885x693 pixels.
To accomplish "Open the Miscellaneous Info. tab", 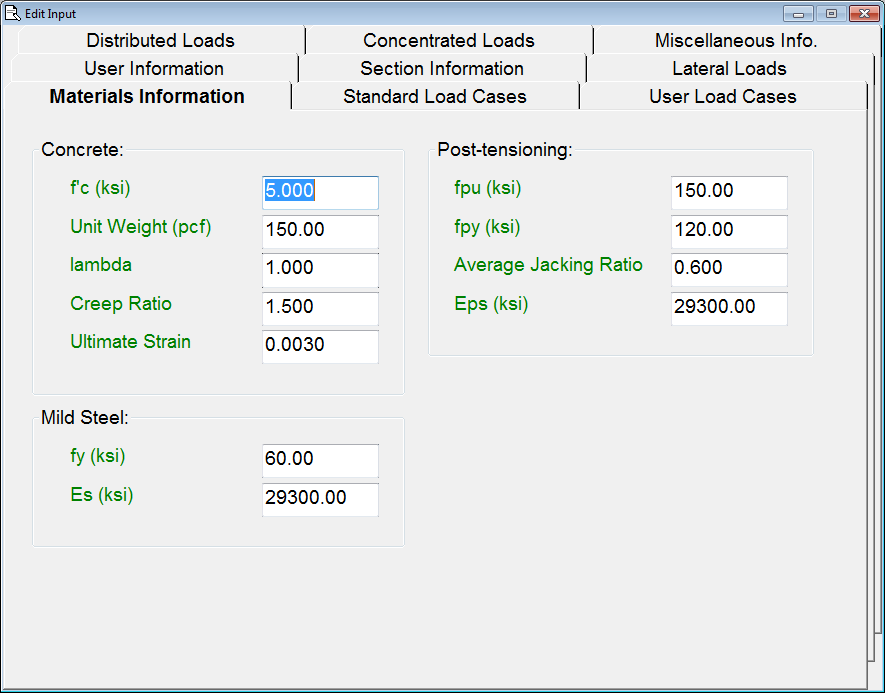I will click(735, 41).
